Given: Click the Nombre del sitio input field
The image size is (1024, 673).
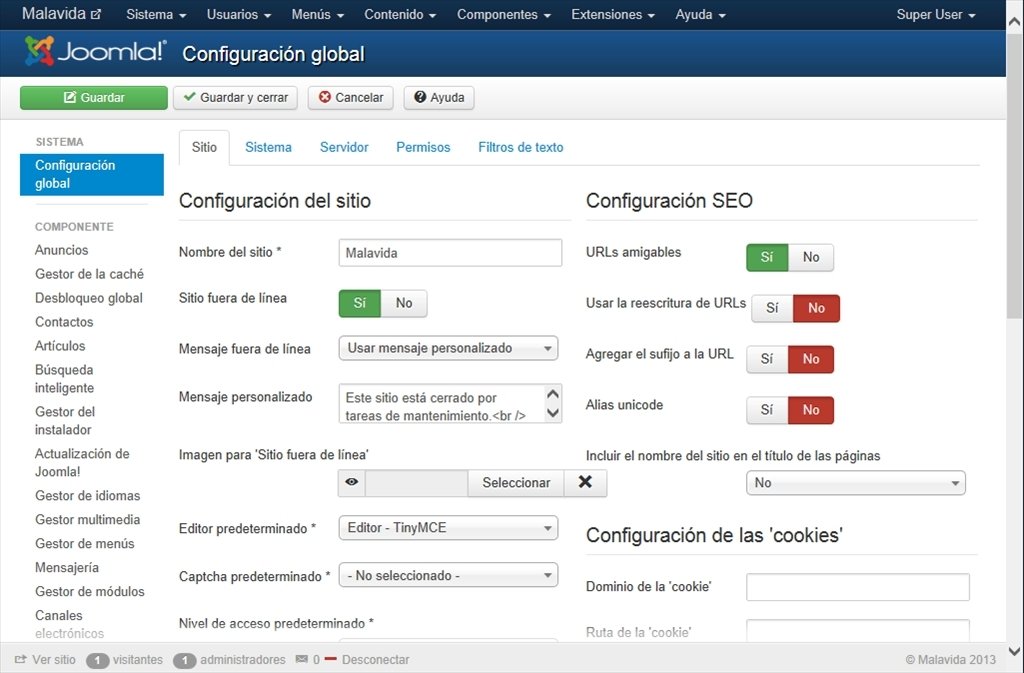Looking at the screenshot, I should 450,253.
